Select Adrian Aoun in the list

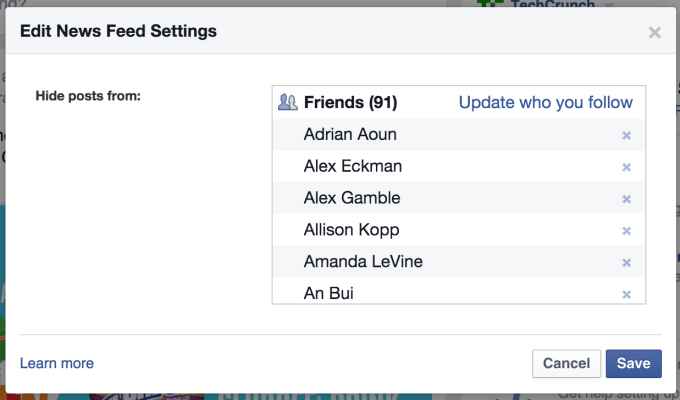click(352, 135)
